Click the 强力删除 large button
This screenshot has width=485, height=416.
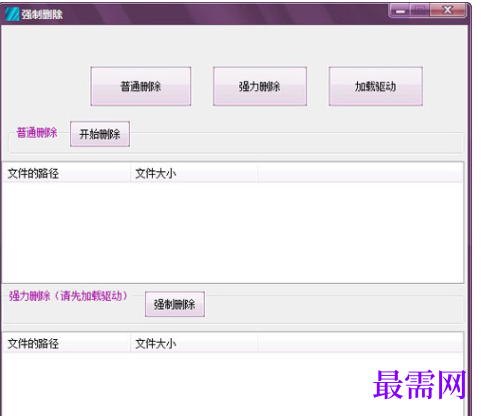260,86
